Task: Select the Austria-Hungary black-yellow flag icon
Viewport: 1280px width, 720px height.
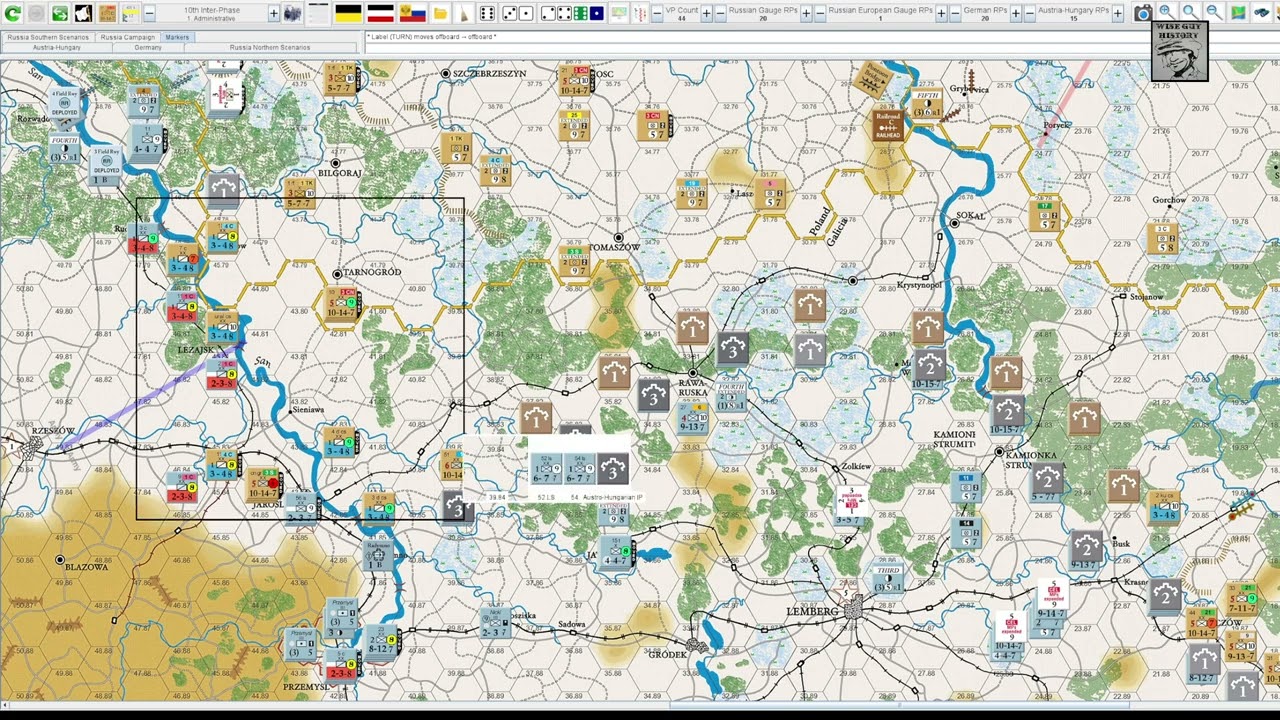Action: tap(348, 13)
